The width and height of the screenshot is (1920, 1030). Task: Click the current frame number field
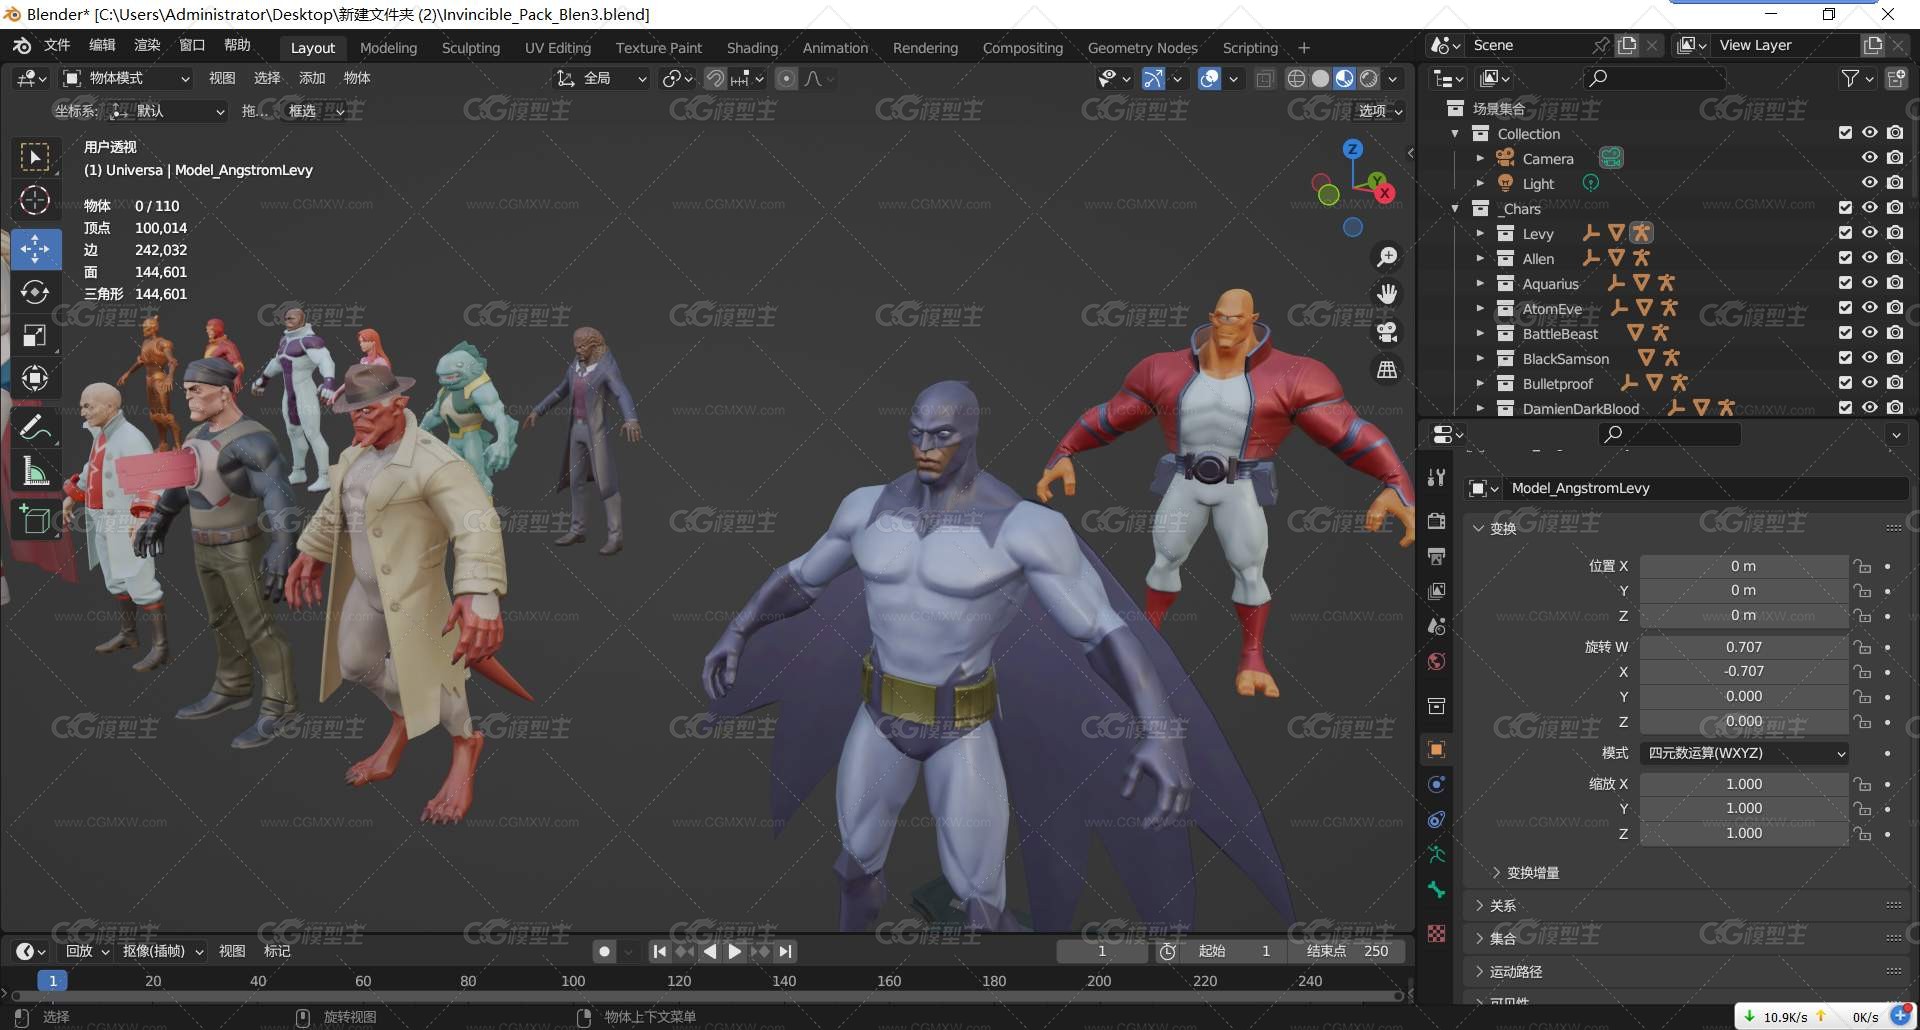click(x=1102, y=951)
